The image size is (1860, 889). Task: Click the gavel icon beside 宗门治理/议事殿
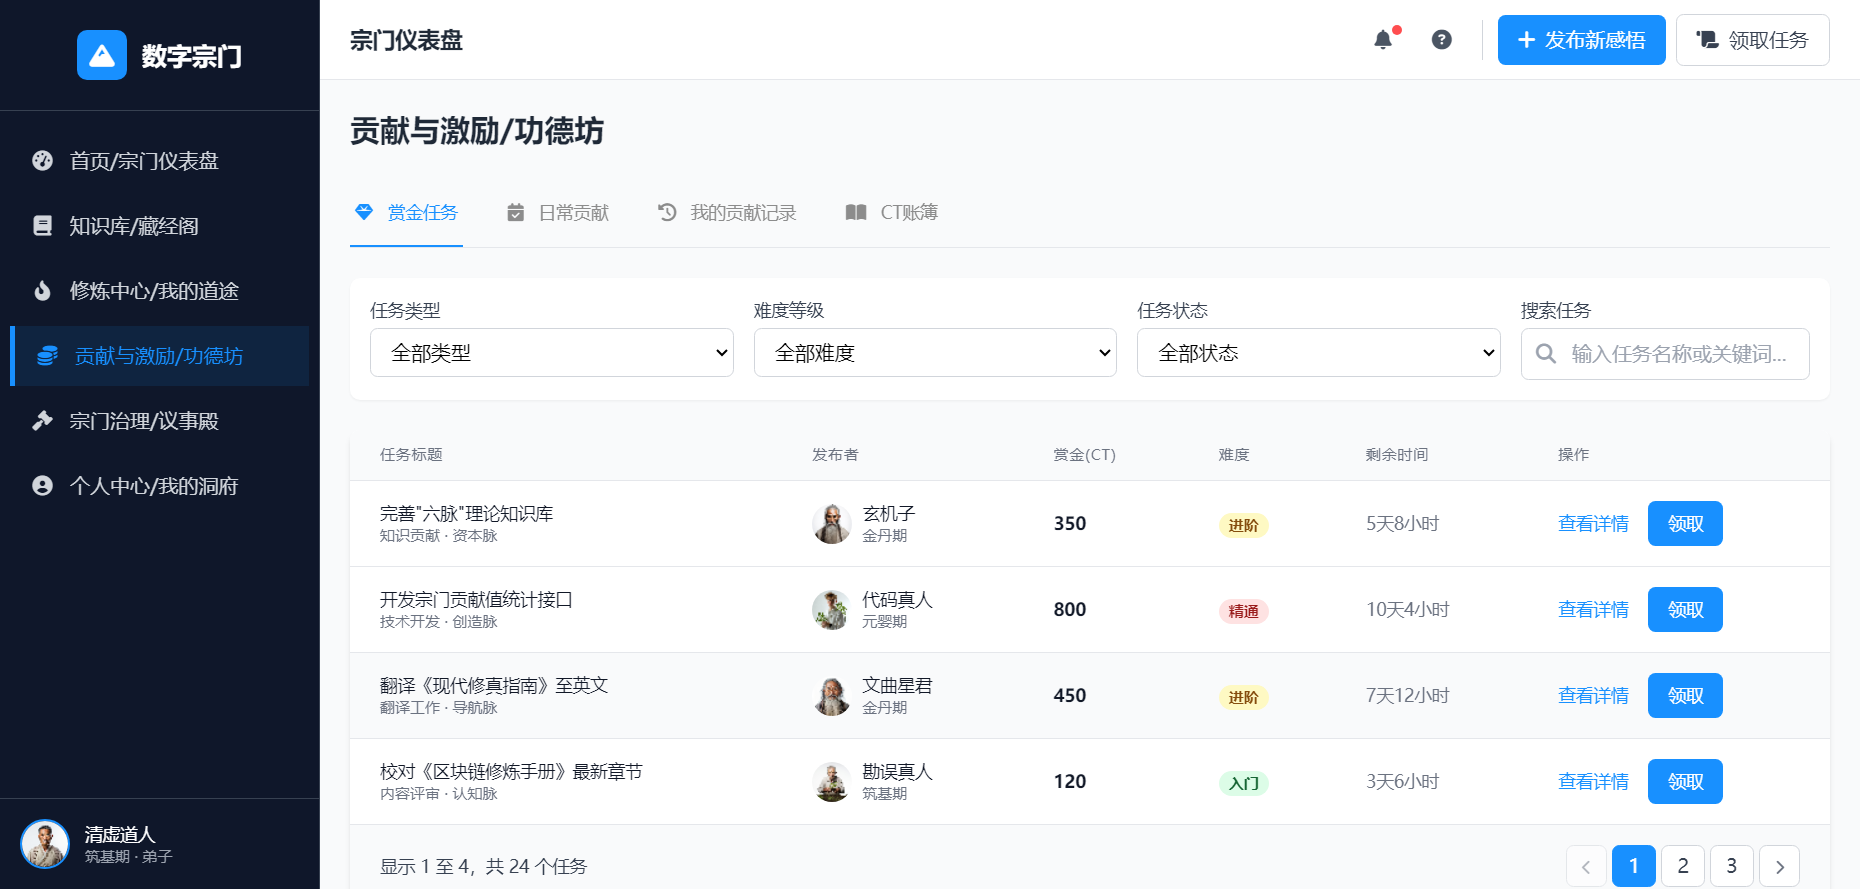(x=42, y=420)
